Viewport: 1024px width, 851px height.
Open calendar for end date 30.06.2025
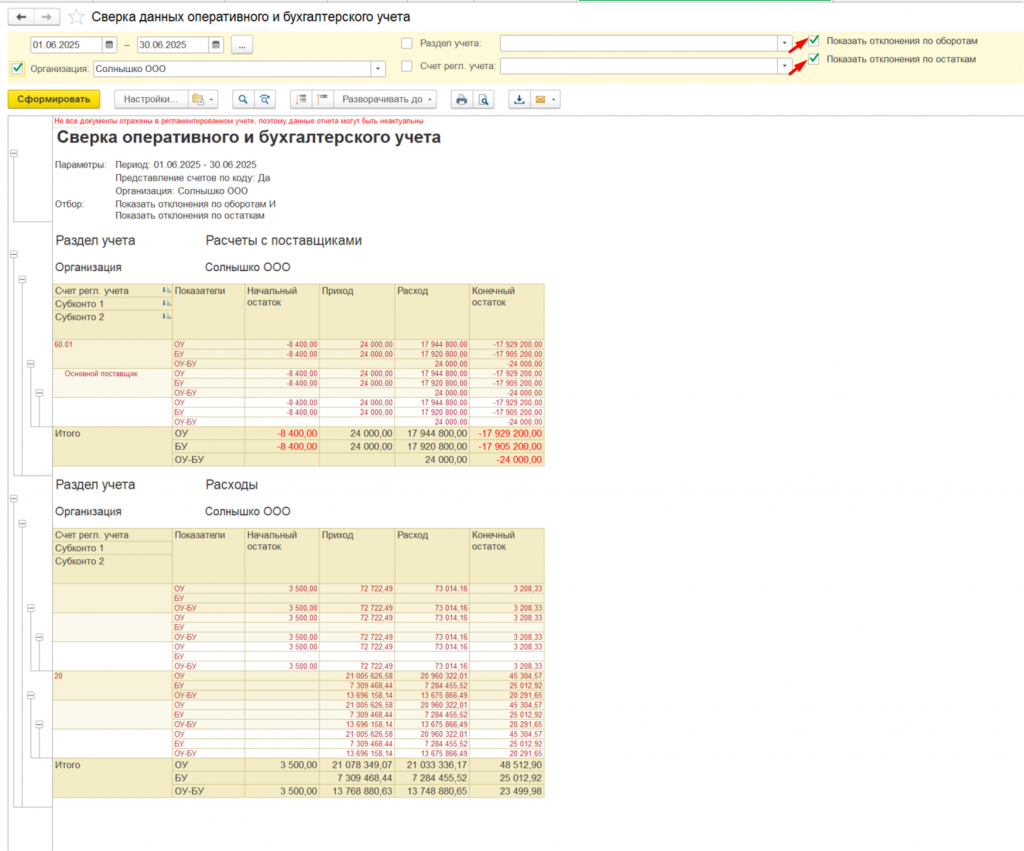(216, 45)
